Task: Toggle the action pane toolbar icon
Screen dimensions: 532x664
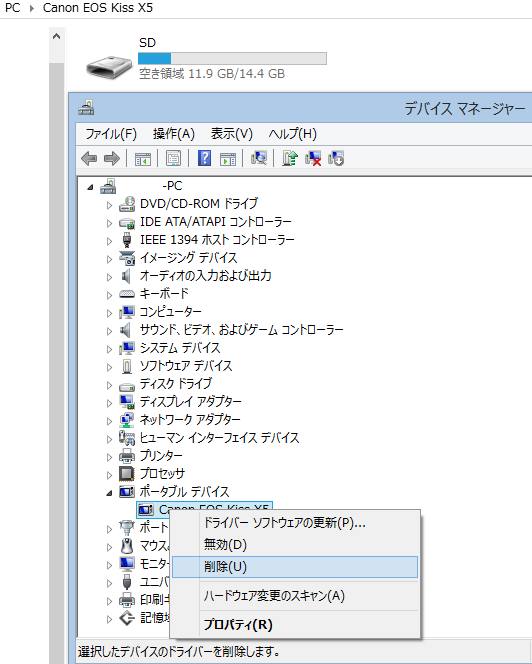Action: 228,159
